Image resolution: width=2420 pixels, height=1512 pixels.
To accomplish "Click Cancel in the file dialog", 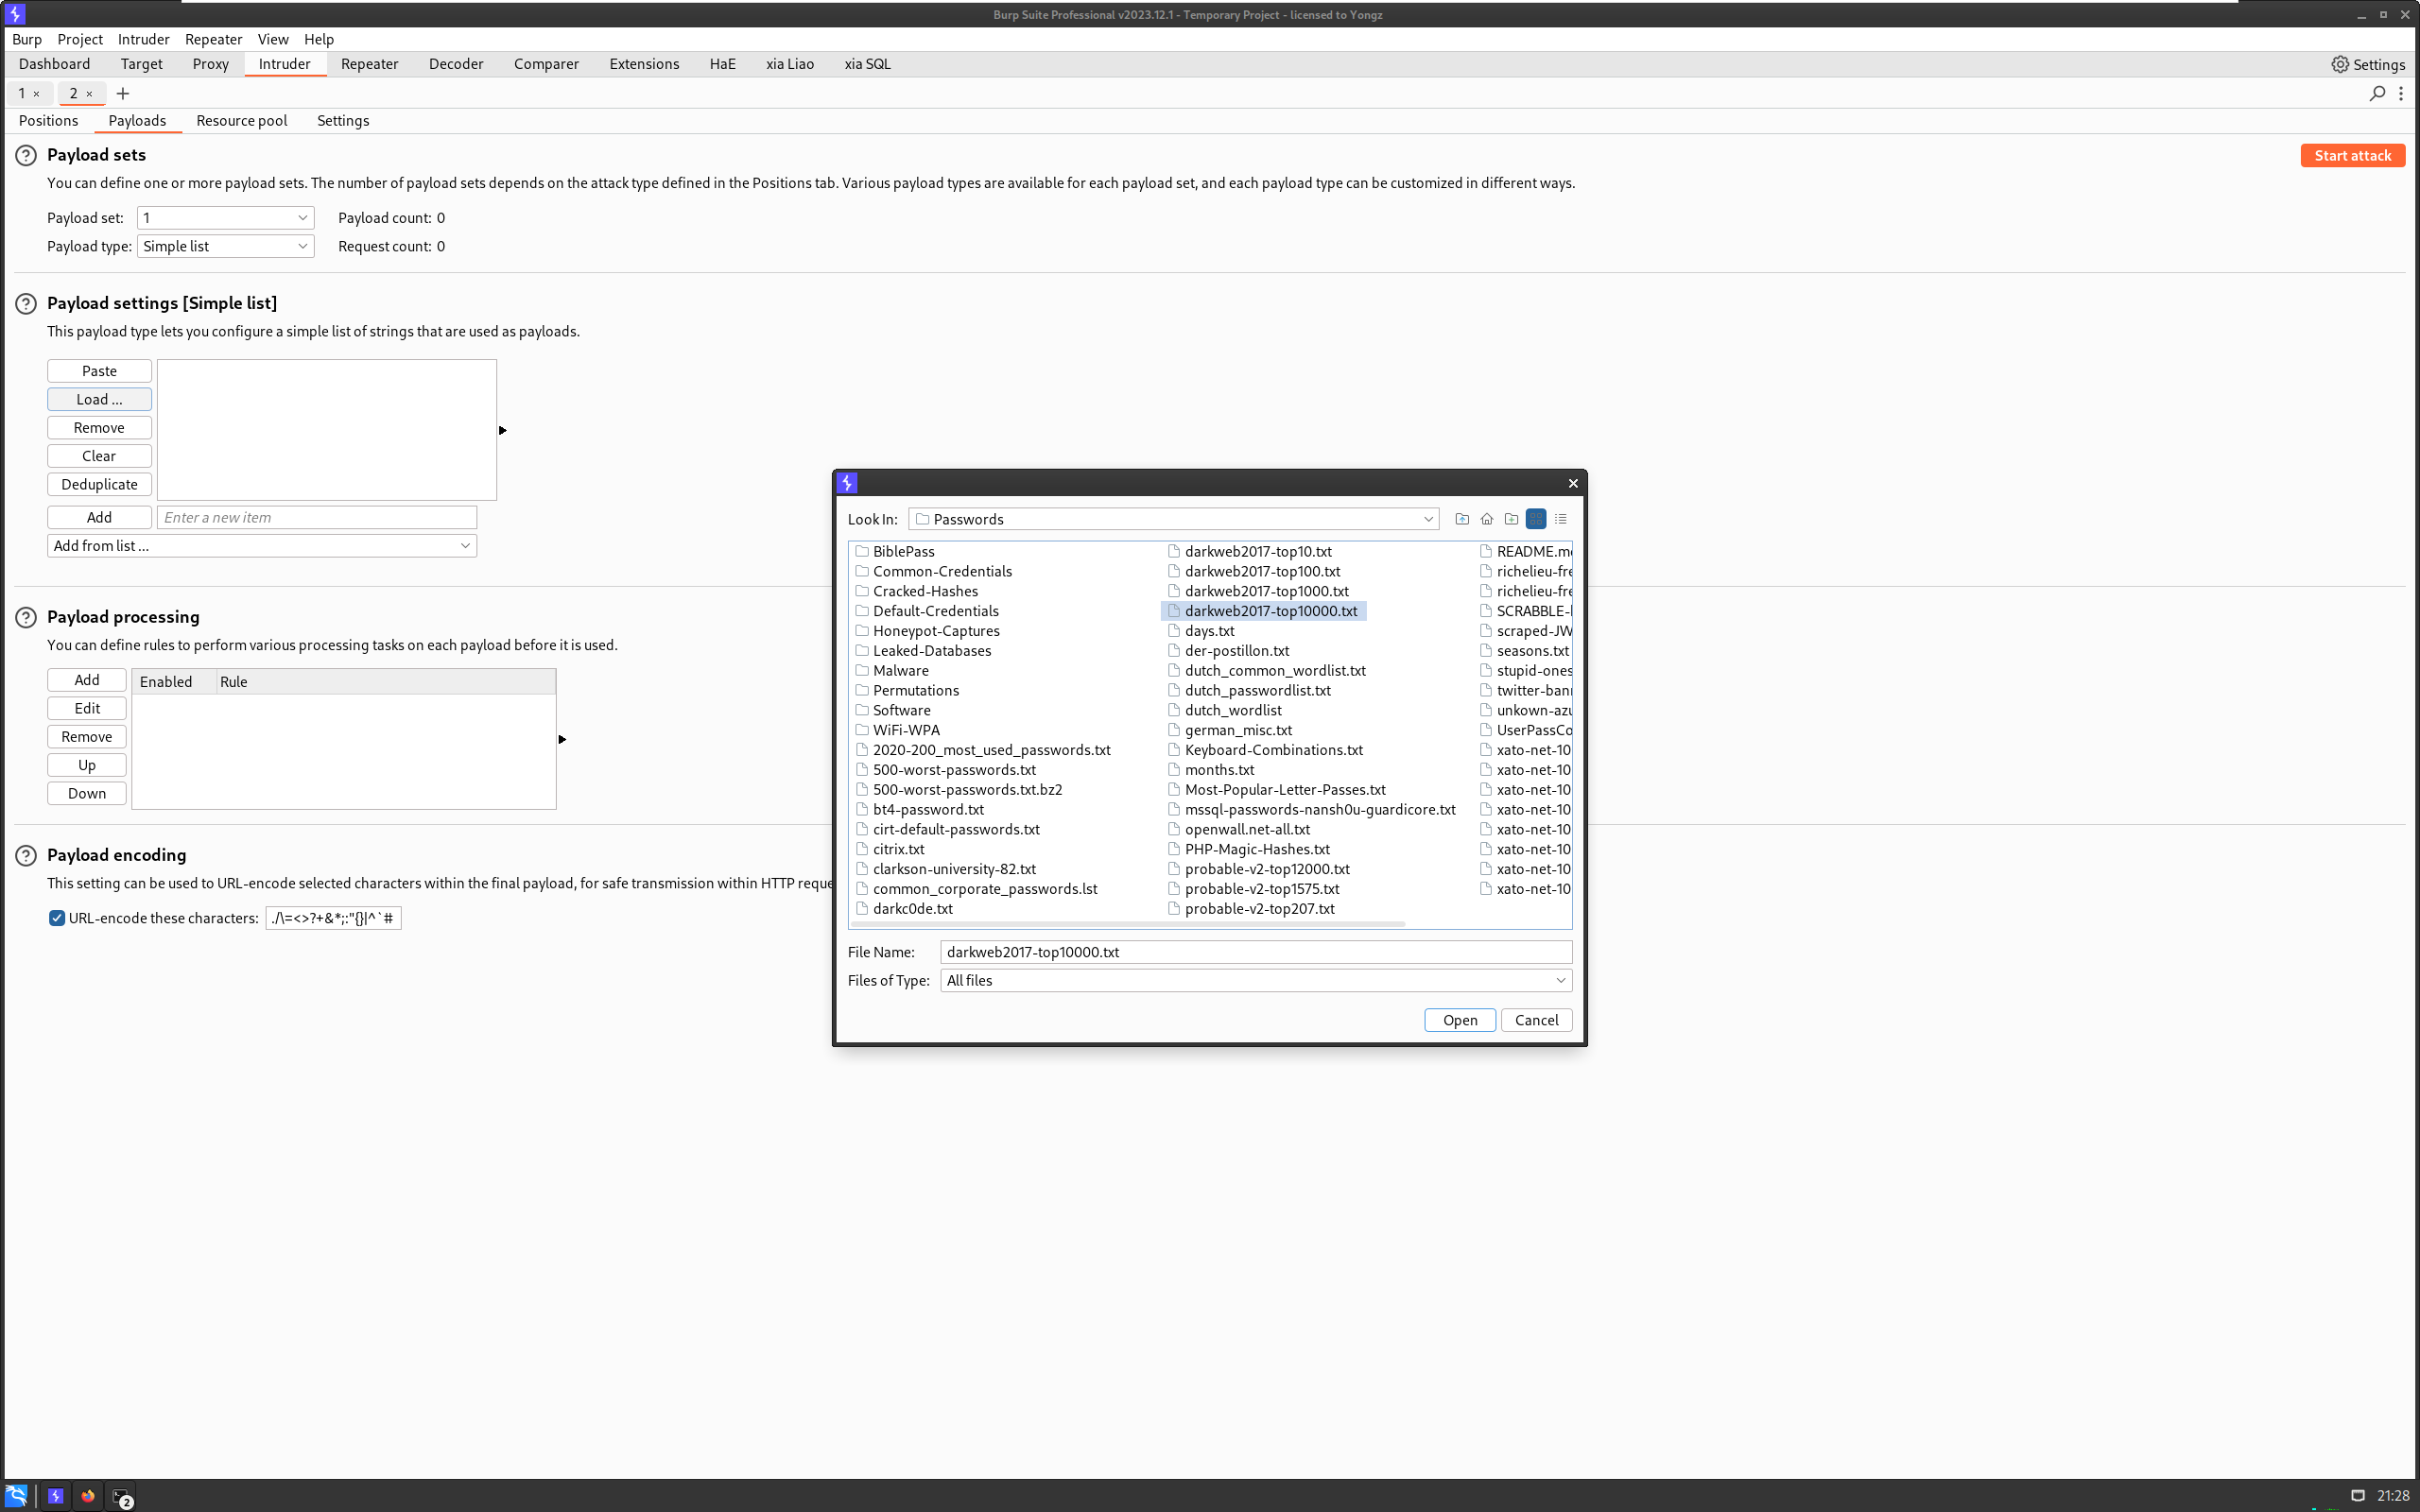I will [x=1536, y=1020].
